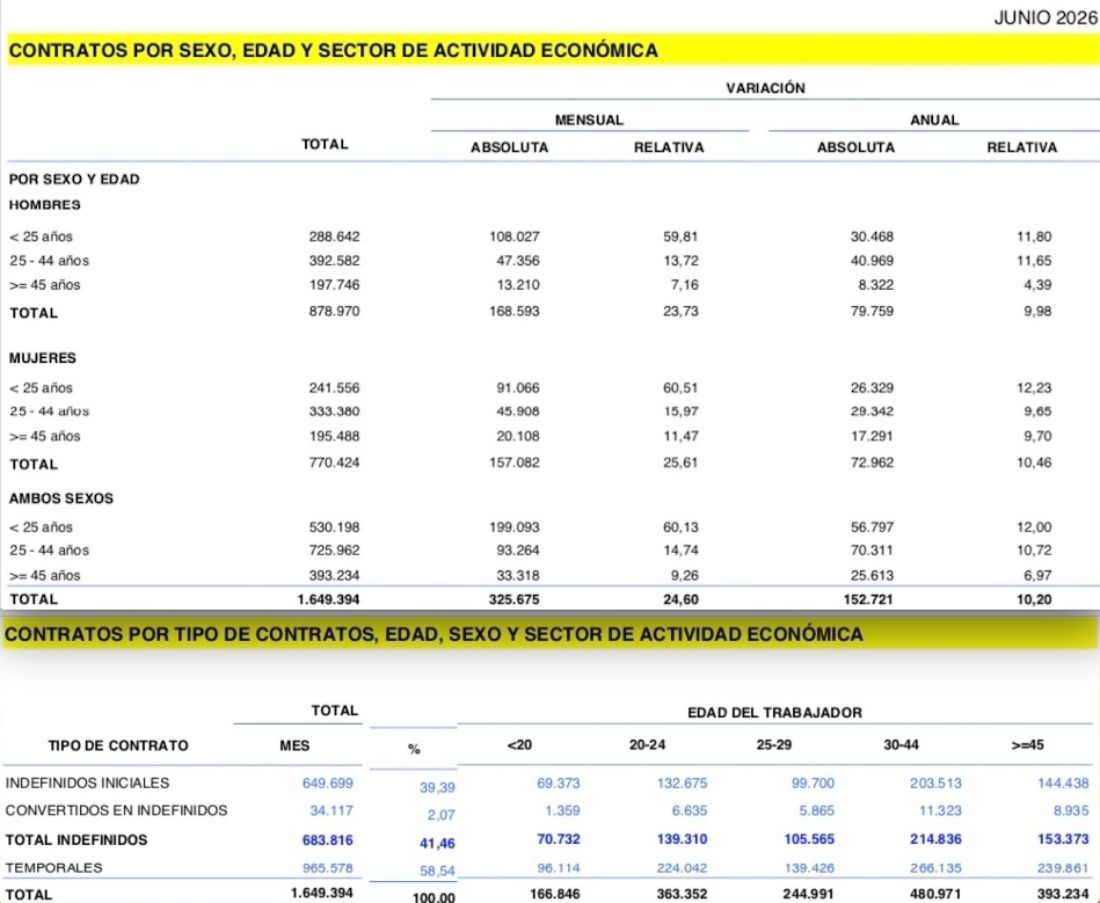Select the ANUAL subheader

tap(934, 120)
